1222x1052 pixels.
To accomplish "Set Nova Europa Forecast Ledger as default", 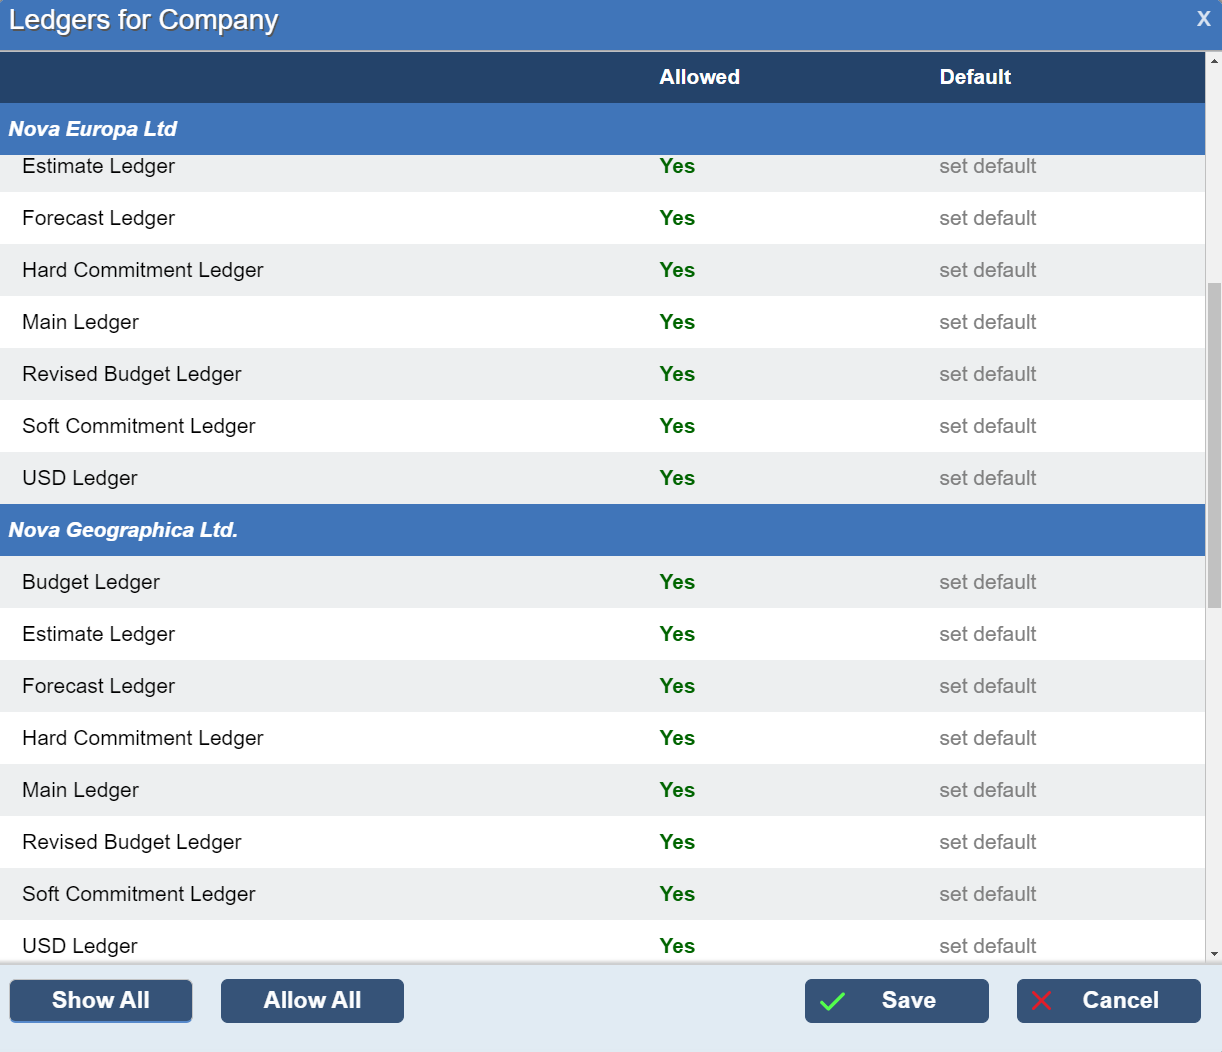I will click(987, 218).
